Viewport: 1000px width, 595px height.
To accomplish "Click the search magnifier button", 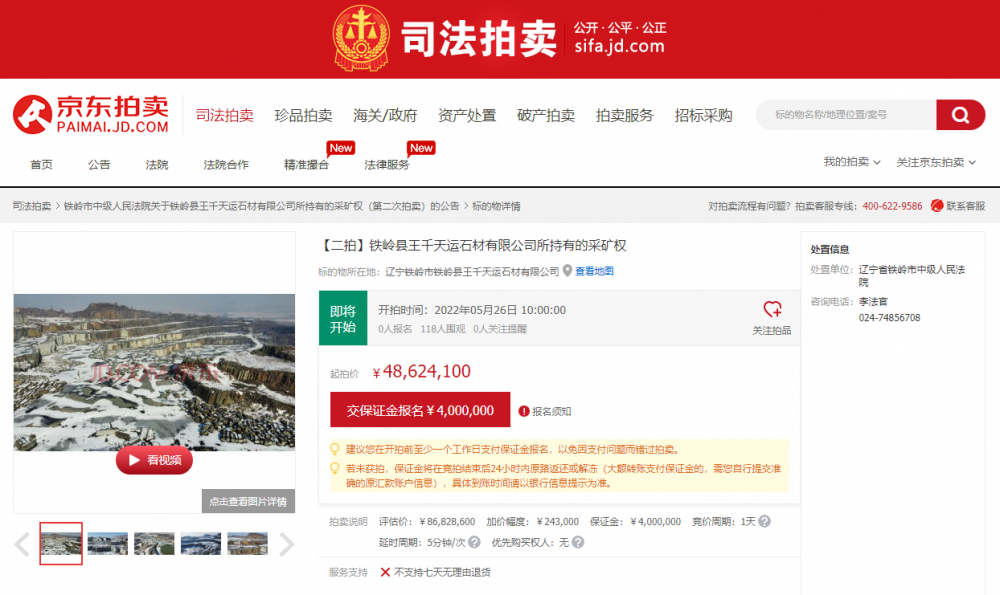I will click(960, 115).
